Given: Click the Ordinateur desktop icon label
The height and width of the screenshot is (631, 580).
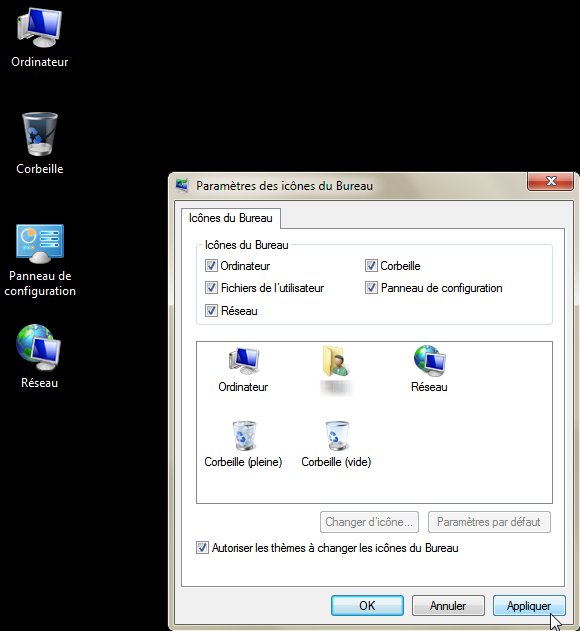Looking at the screenshot, I should pos(39,62).
